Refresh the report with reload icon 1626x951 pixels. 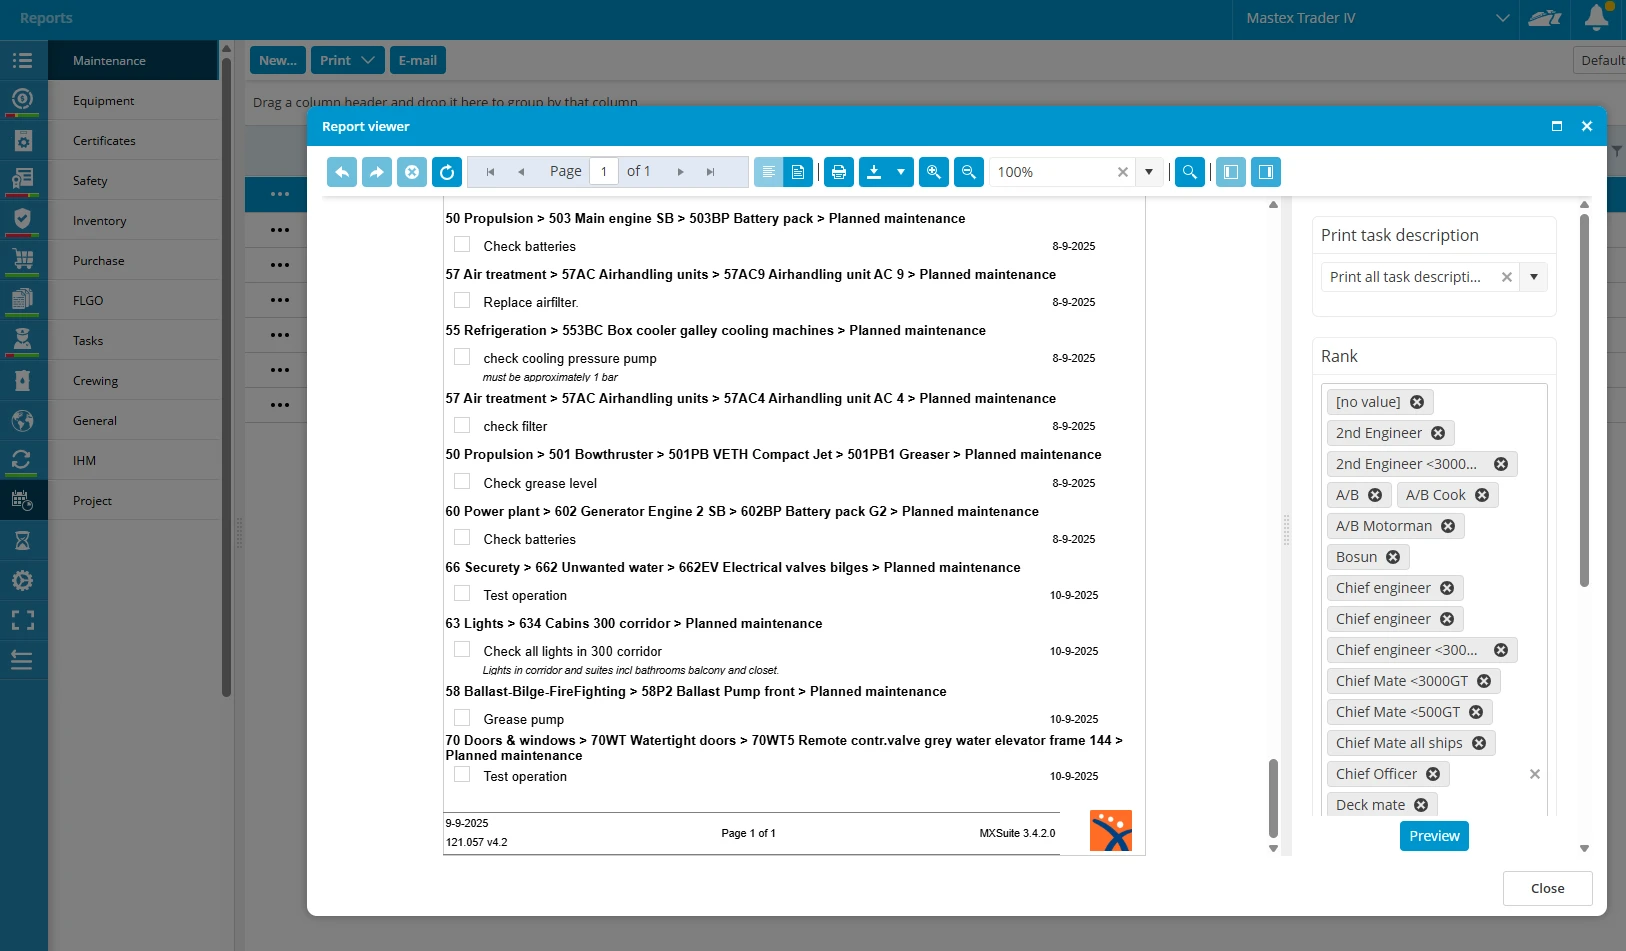pyautogui.click(x=447, y=172)
